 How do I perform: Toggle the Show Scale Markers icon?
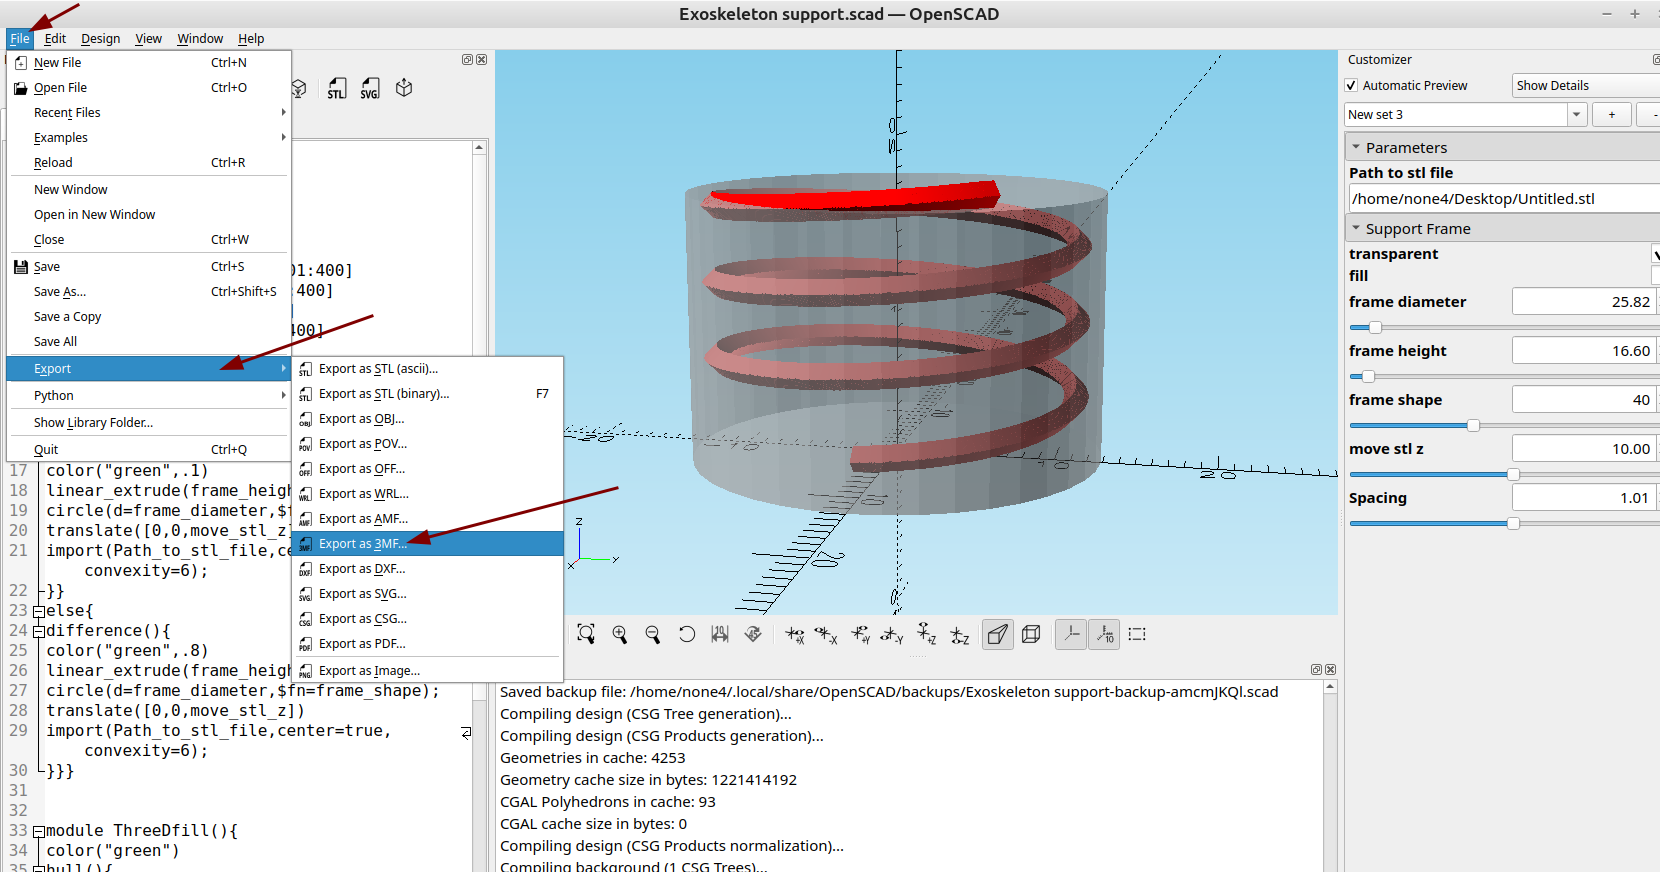pos(1104,634)
